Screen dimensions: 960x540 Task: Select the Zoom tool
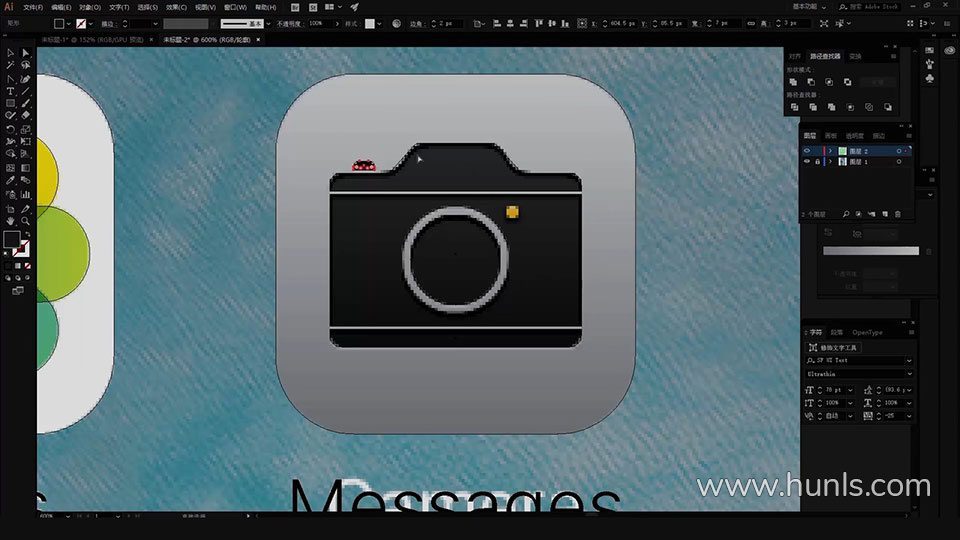click(25, 221)
